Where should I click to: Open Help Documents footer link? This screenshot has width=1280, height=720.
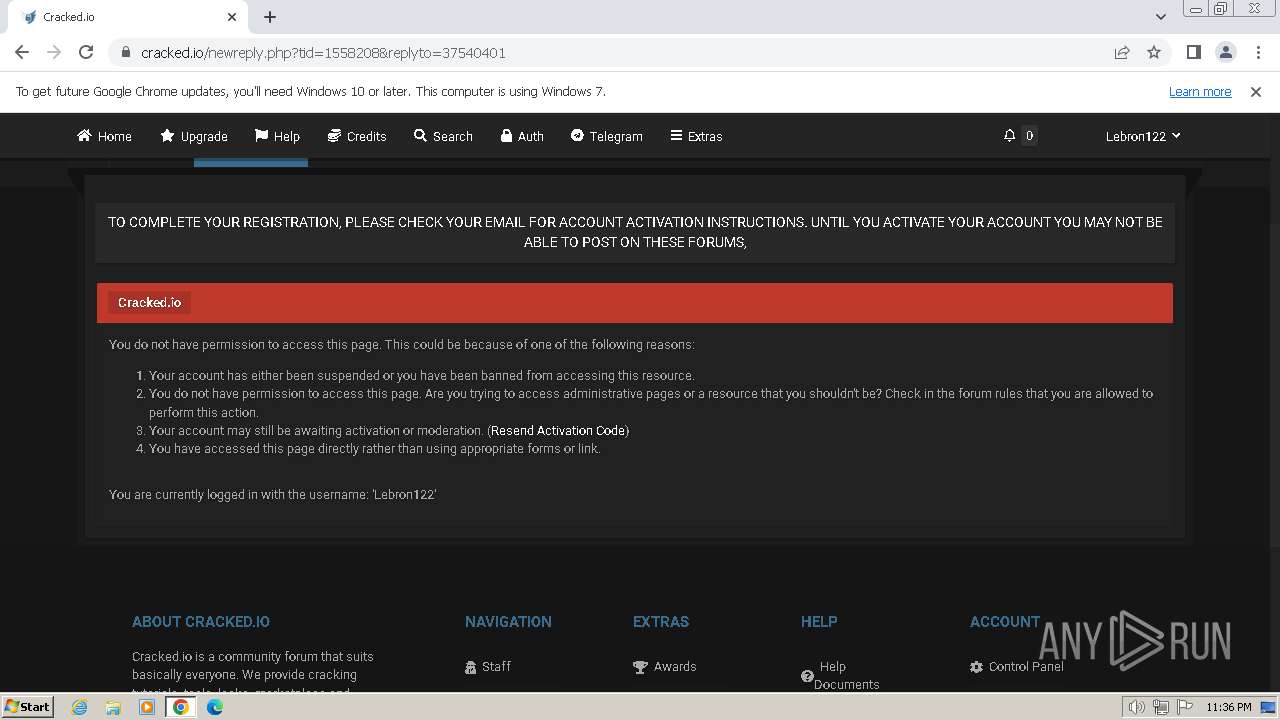[846, 675]
